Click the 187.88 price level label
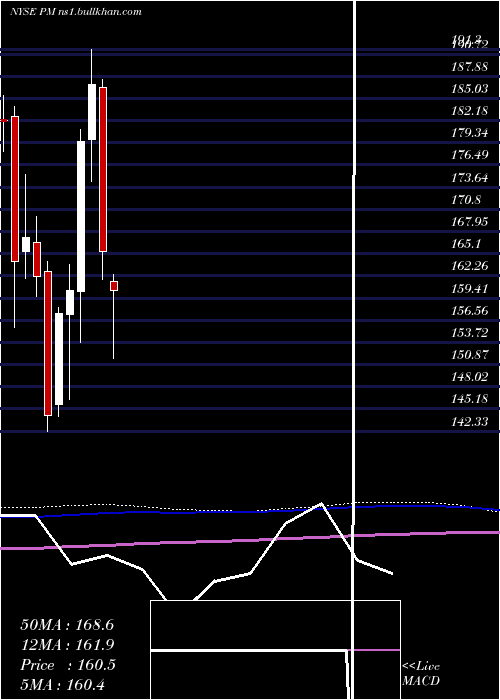 pyautogui.click(x=469, y=67)
